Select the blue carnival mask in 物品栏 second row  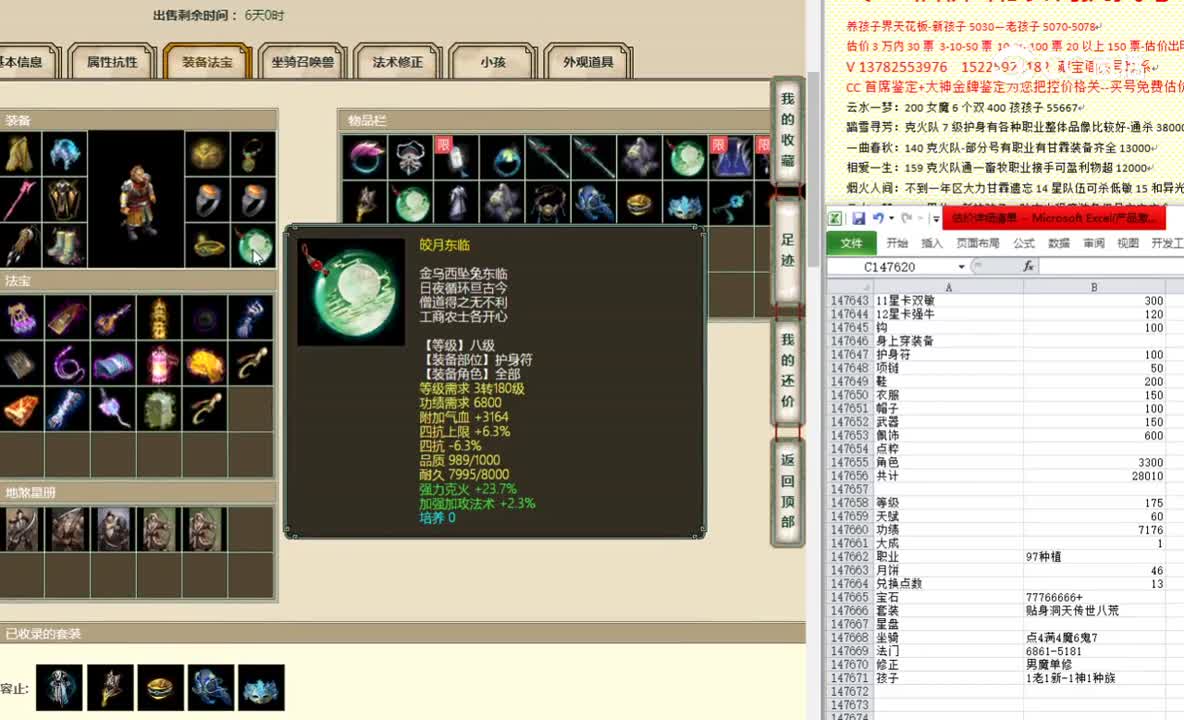coord(686,204)
